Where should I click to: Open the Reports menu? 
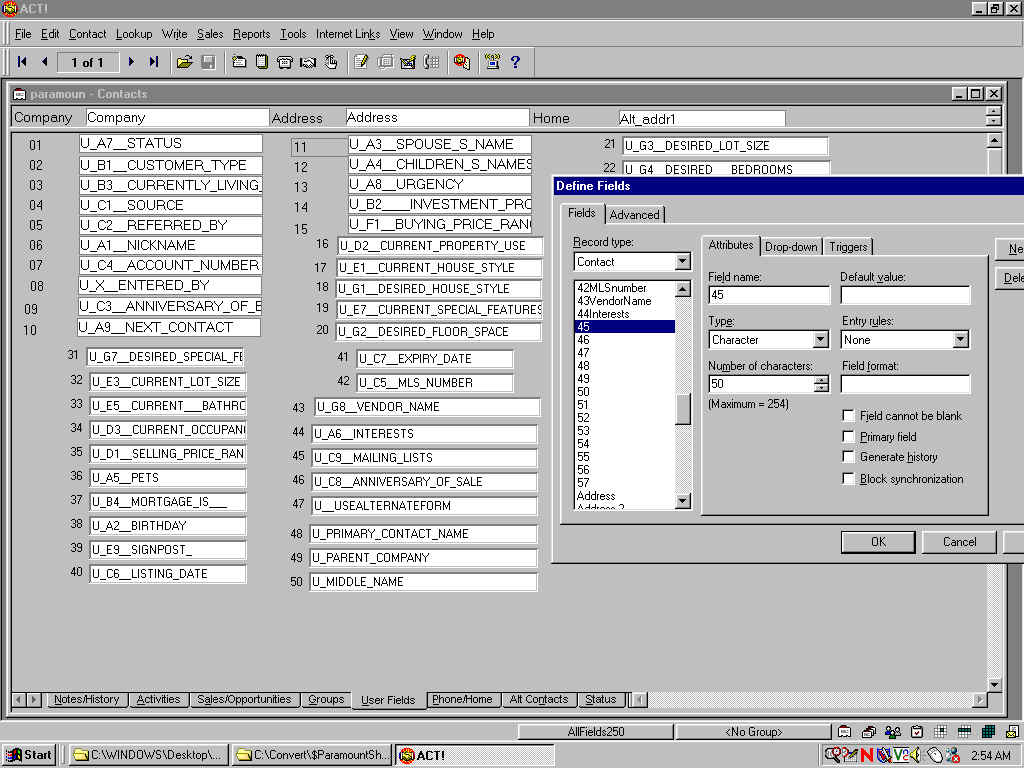(251, 34)
